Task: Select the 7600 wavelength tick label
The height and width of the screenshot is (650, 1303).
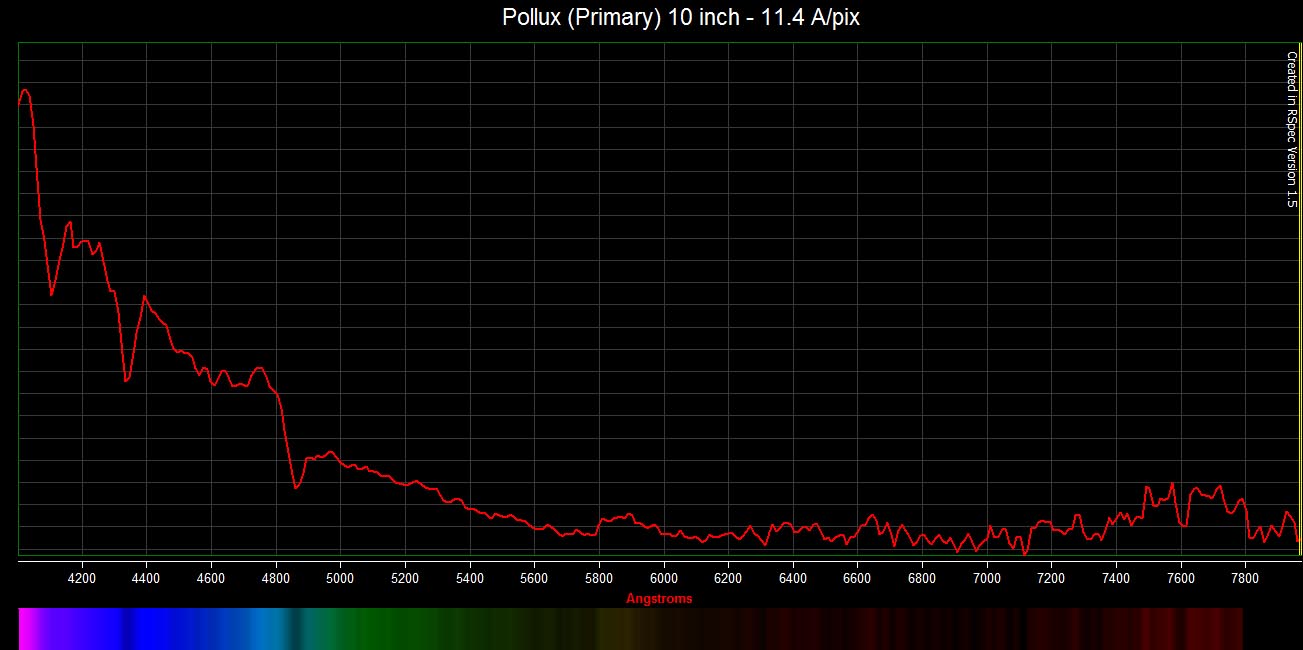Action: point(1181,578)
